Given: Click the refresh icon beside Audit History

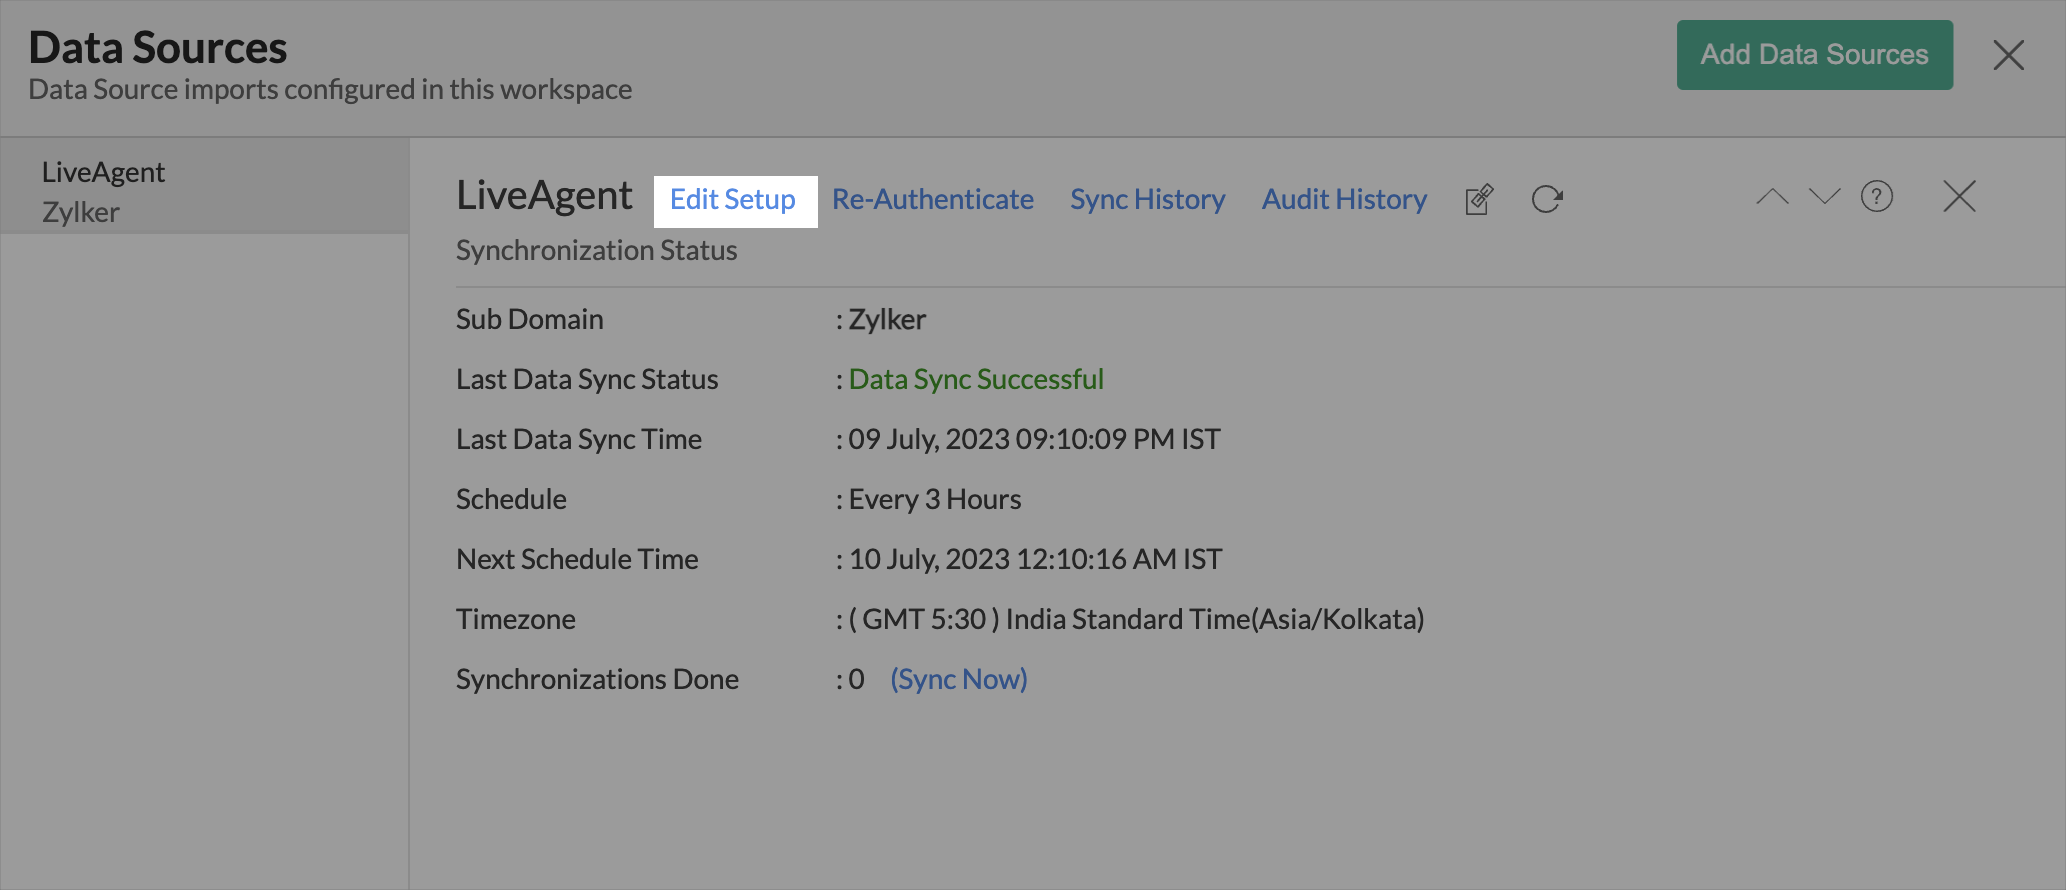Looking at the screenshot, I should tap(1546, 199).
